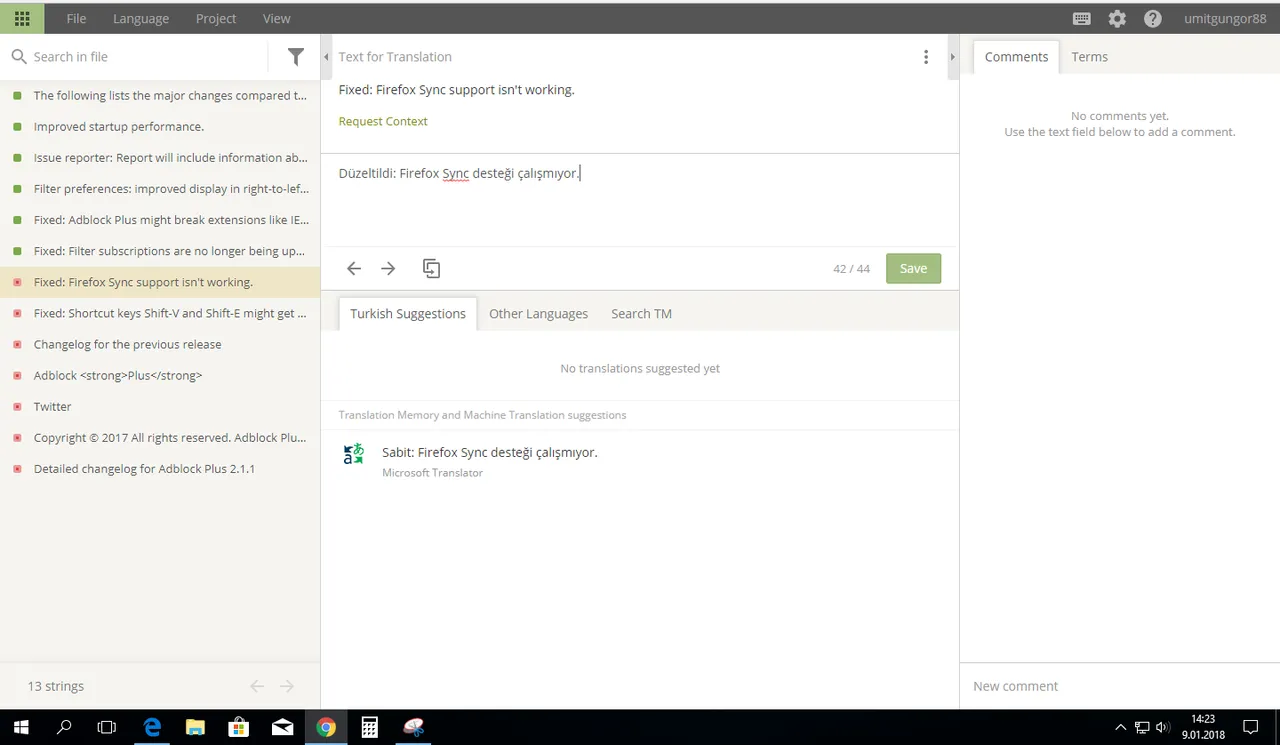
Task: Open the string filter funnel icon
Action: (296, 57)
